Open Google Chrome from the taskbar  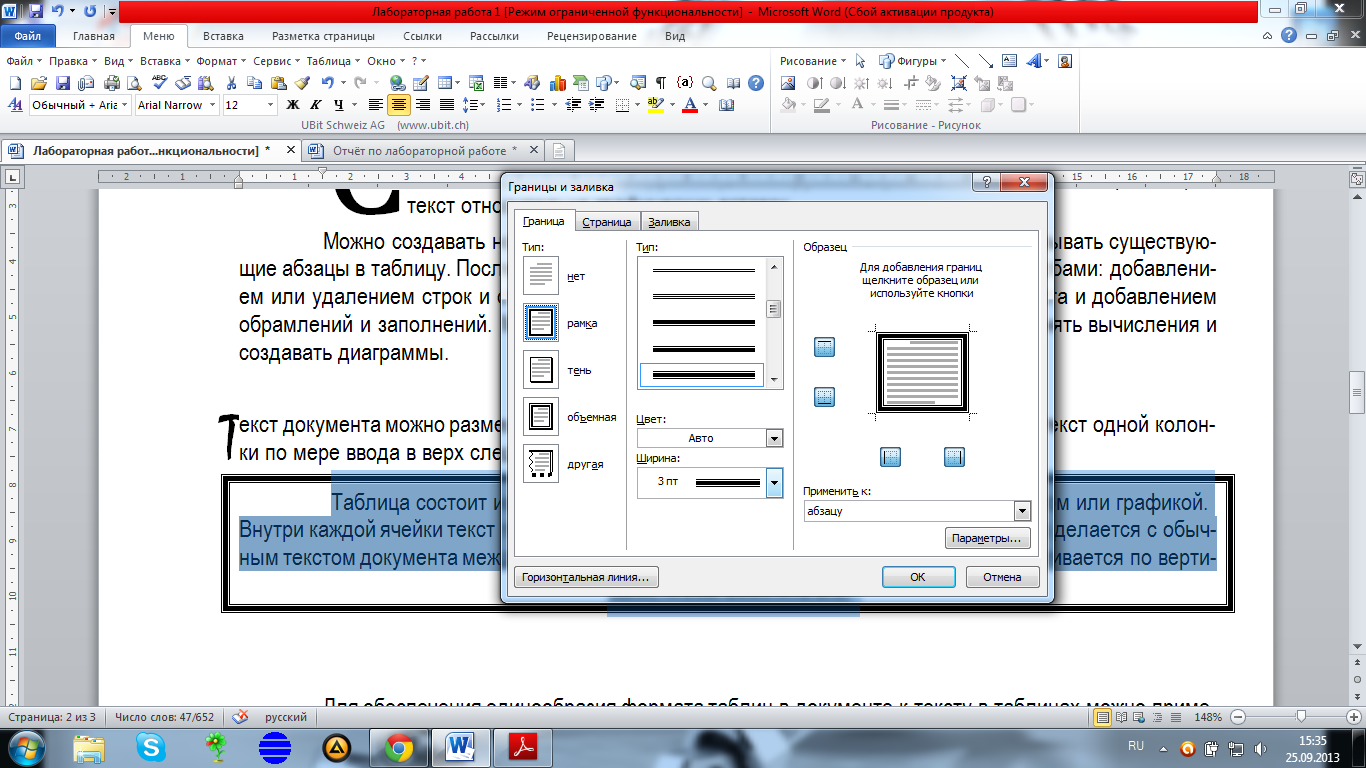pyautogui.click(x=398, y=746)
